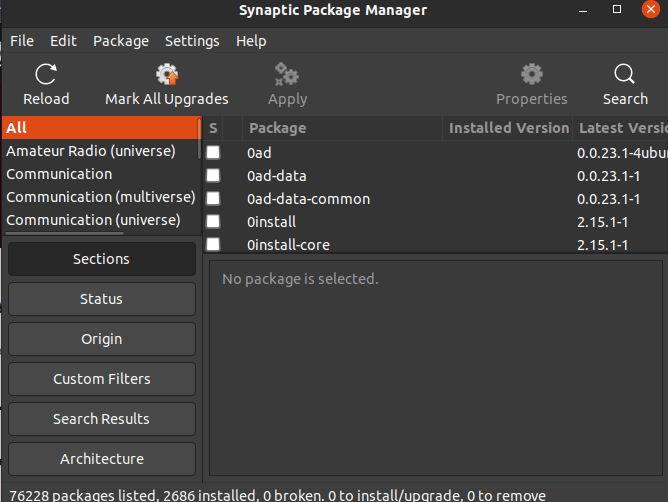Maximize the Synaptic Package Manager window
Image resolution: width=668 pixels, height=502 pixels.
616,9
